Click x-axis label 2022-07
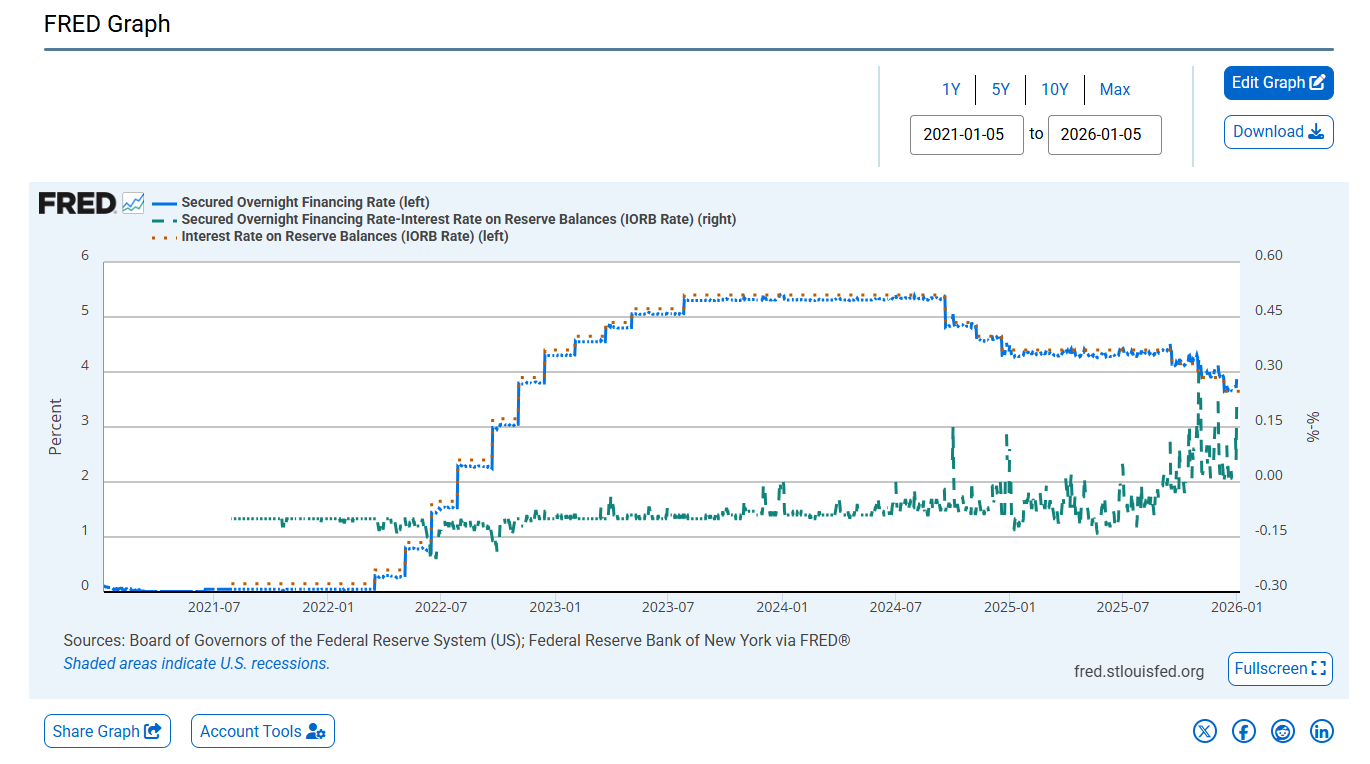The width and height of the screenshot is (1370, 764). 441,607
